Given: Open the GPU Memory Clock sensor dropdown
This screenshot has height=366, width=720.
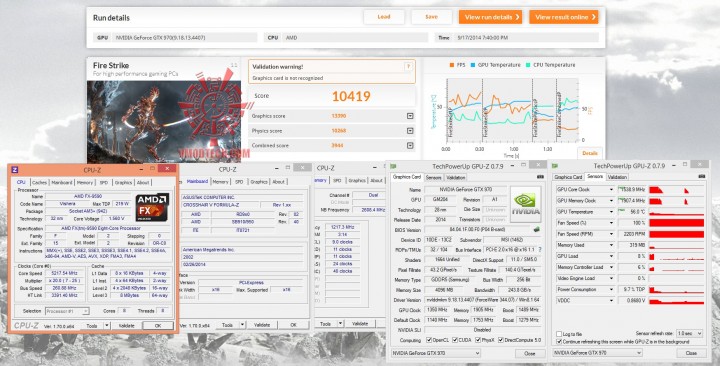Looking at the screenshot, I should pos(611,201).
